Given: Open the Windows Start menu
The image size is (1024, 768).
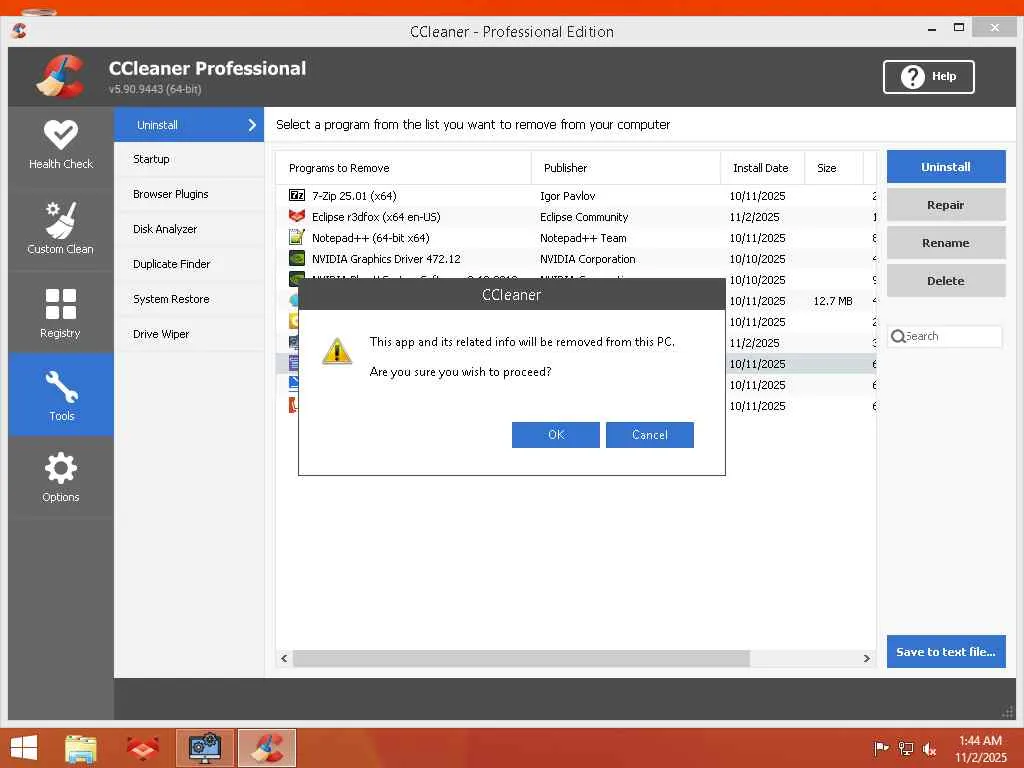Looking at the screenshot, I should 24,748.
